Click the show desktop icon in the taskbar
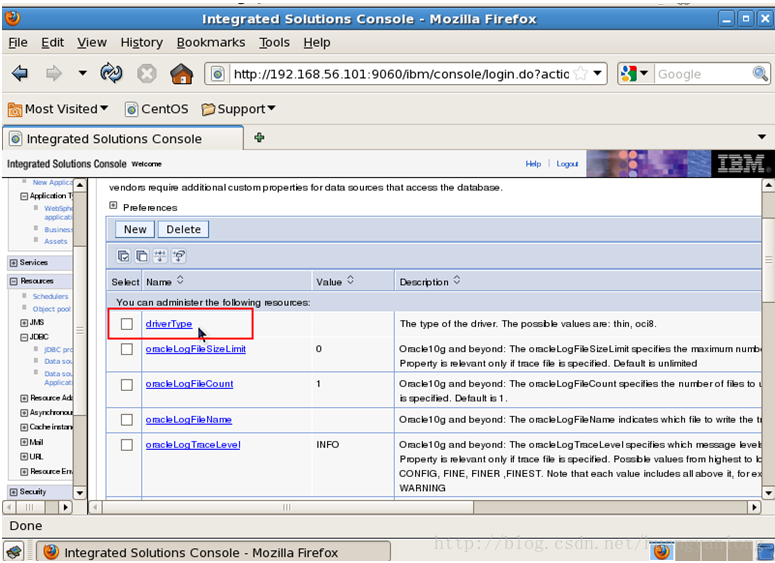This screenshot has height=563, width=775. [x=14, y=552]
